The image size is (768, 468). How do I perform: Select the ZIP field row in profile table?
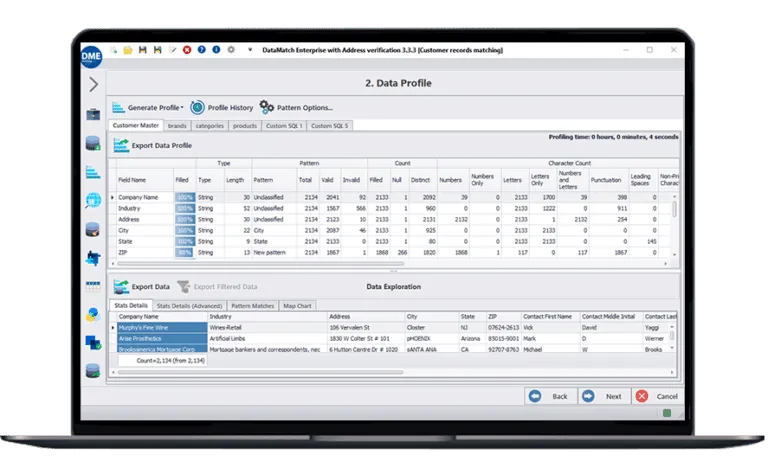point(390,252)
